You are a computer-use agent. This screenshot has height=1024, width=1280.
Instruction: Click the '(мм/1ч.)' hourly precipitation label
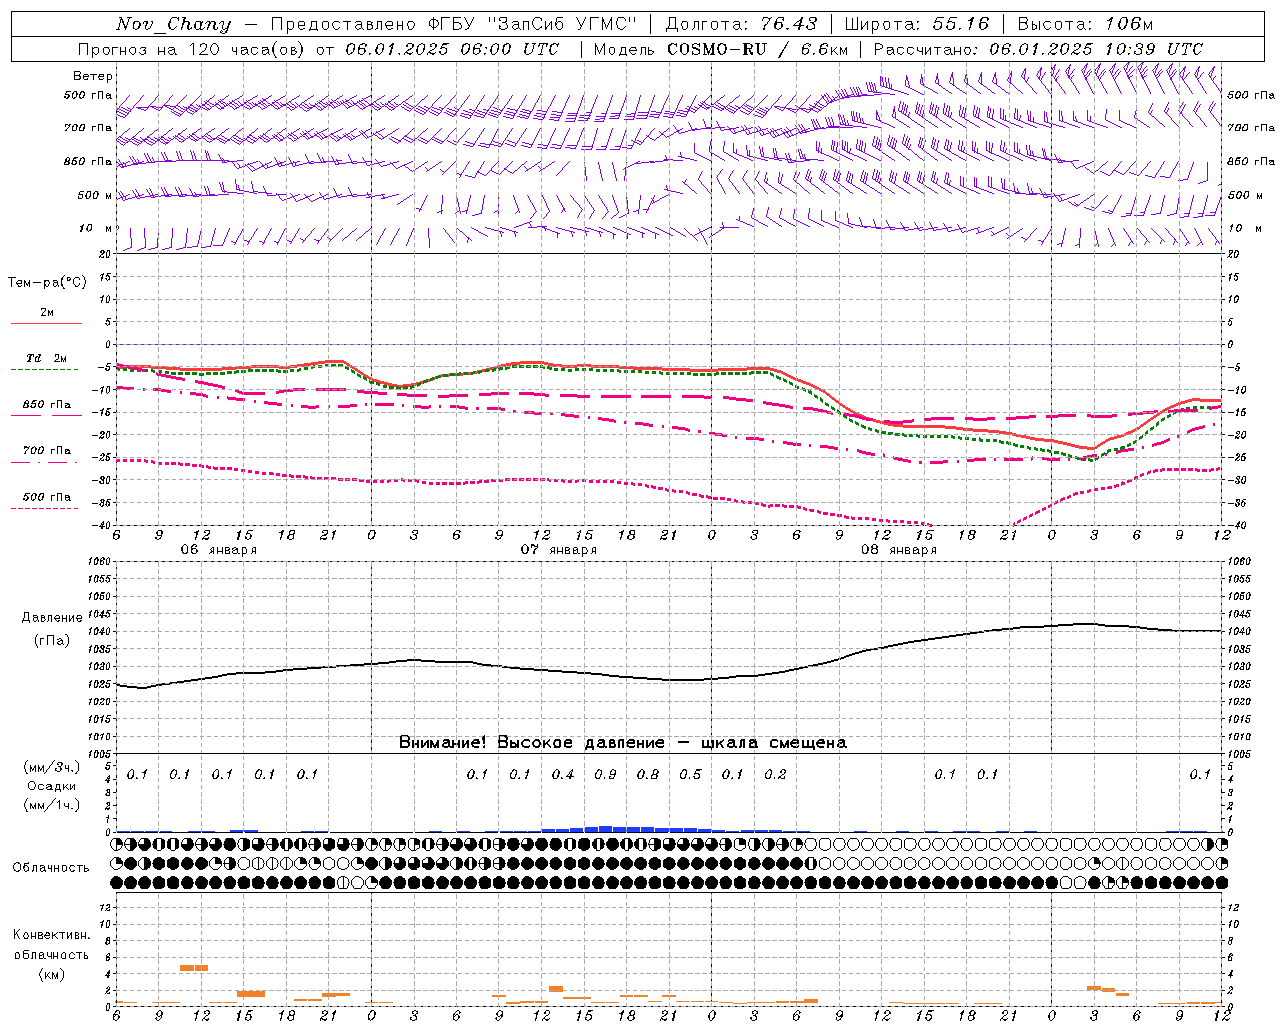click(x=51, y=805)
